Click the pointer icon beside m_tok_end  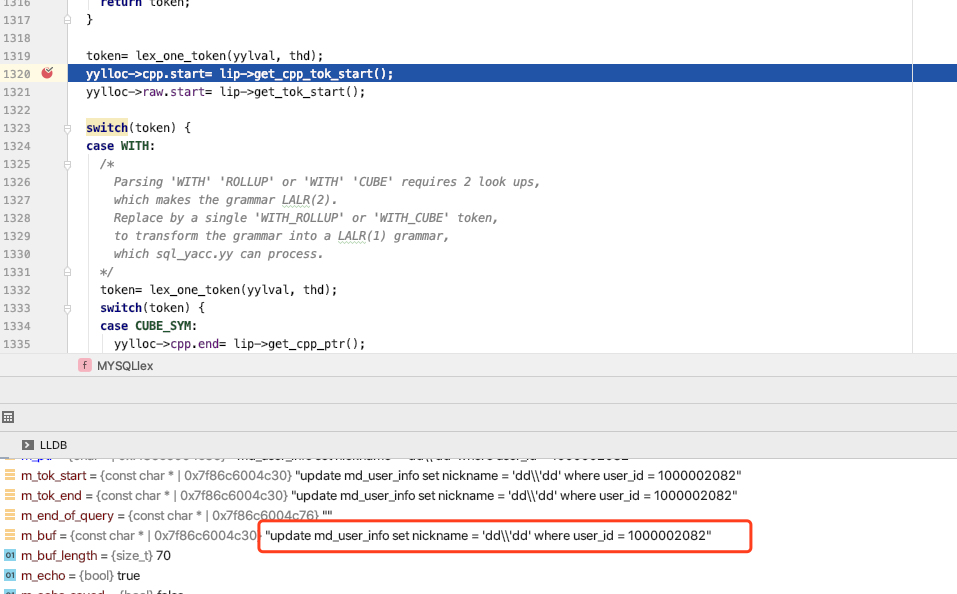point(10,495)
